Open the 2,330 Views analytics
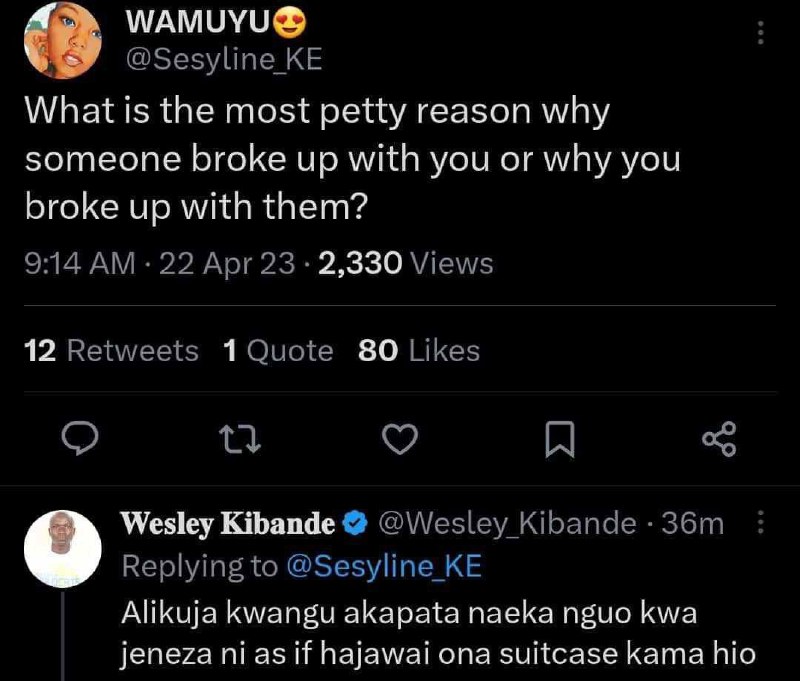 coord(406,264)
